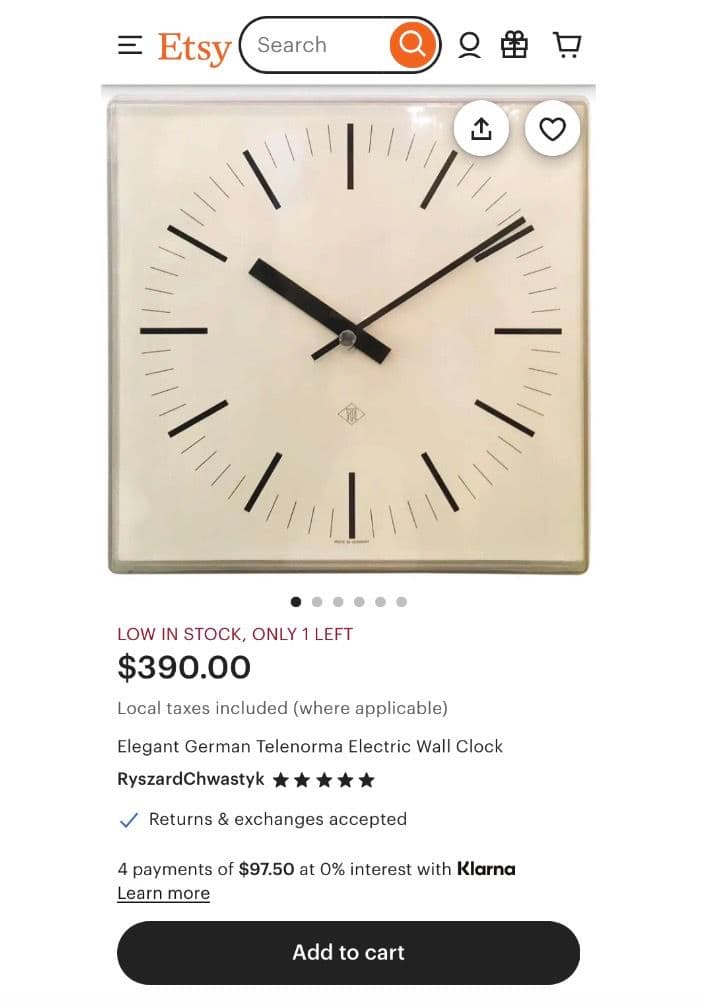Favorite the listing with heart icon

point(552,129)
